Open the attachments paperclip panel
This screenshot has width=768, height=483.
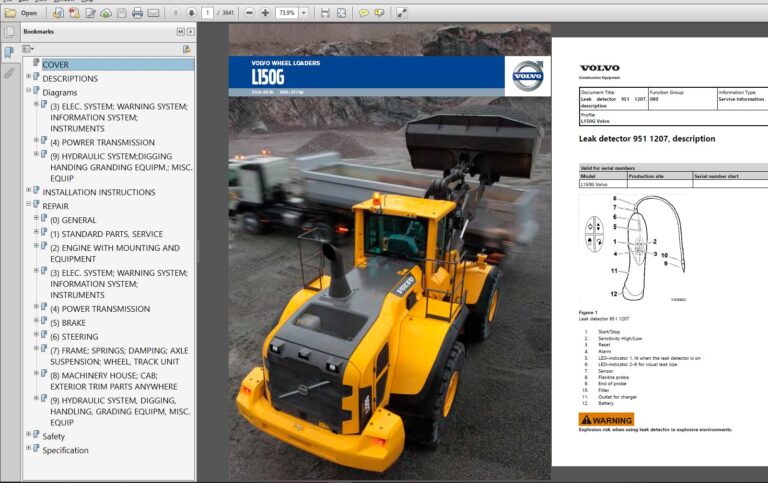coord(9,73)
